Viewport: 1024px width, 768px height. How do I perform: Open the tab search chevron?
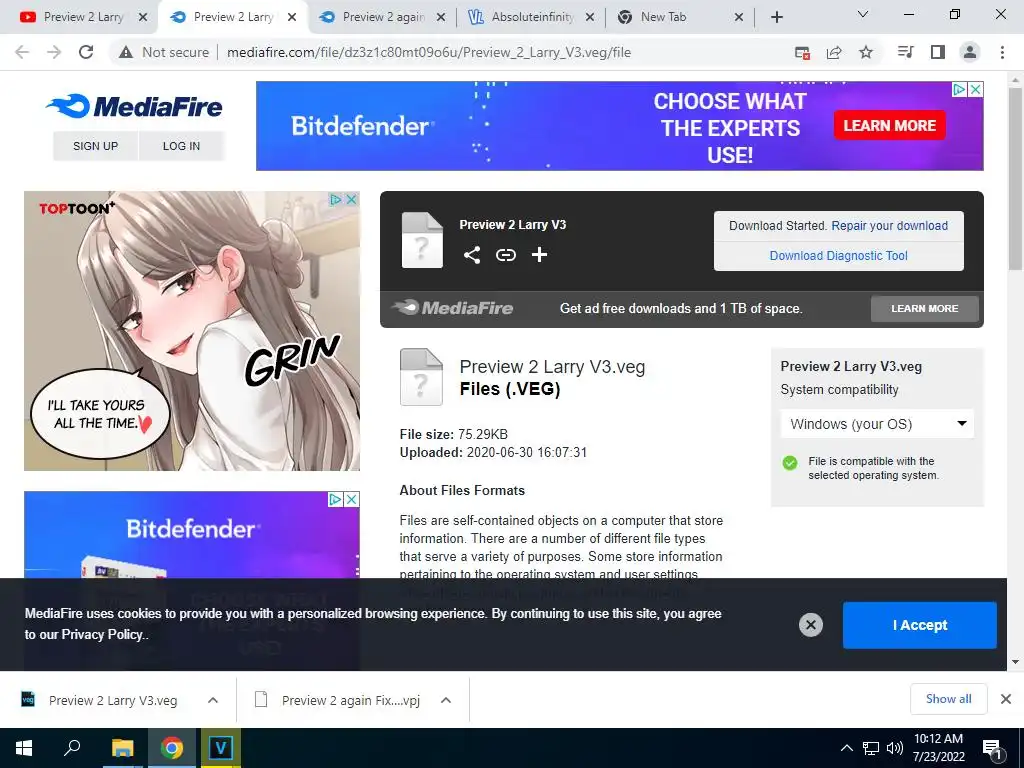pos(862,14)
